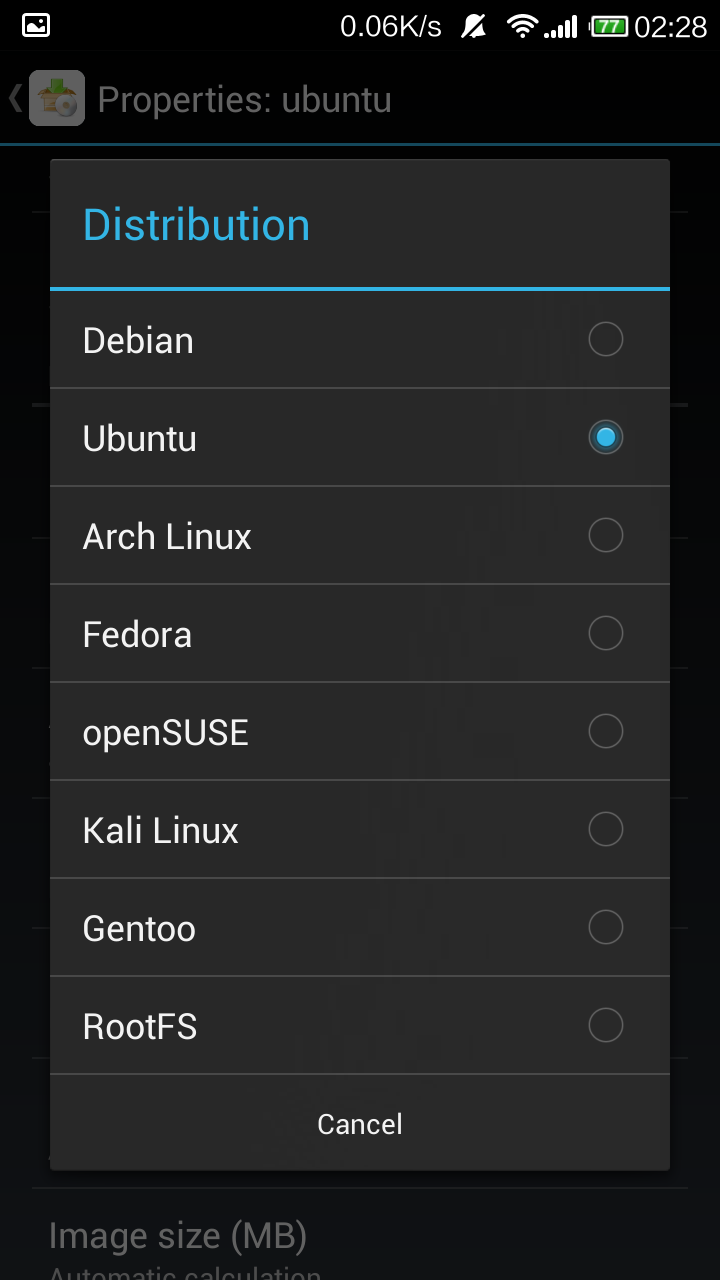The width and height of the screenshot is (720, 1280).
Task: Pick the openSUSE distribution entry
Action: 360,732
